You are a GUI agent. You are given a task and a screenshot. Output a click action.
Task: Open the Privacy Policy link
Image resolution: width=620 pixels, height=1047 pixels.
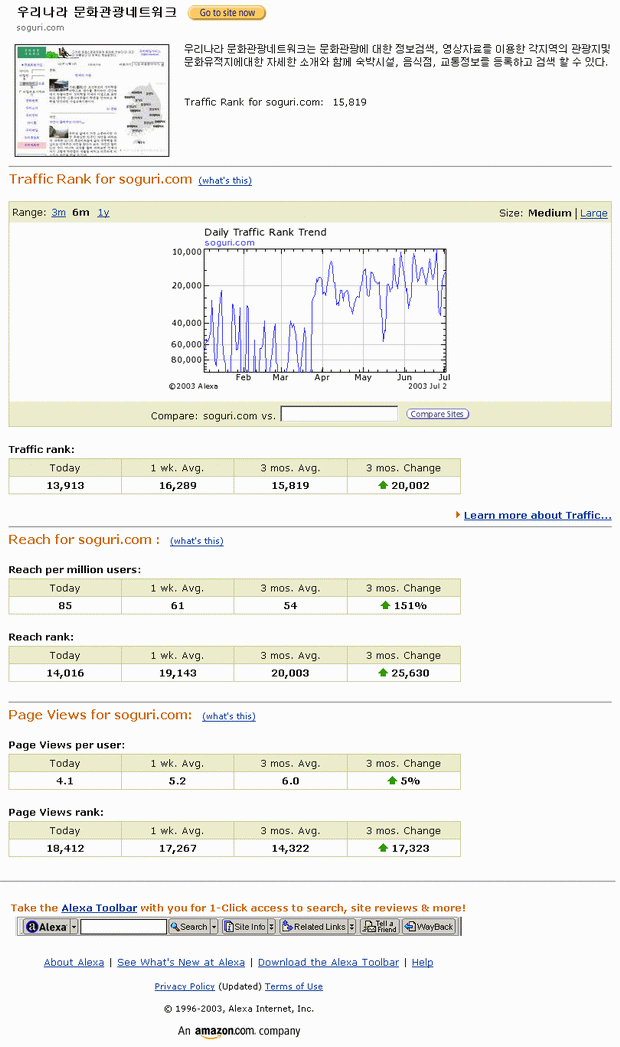point(185,986)
